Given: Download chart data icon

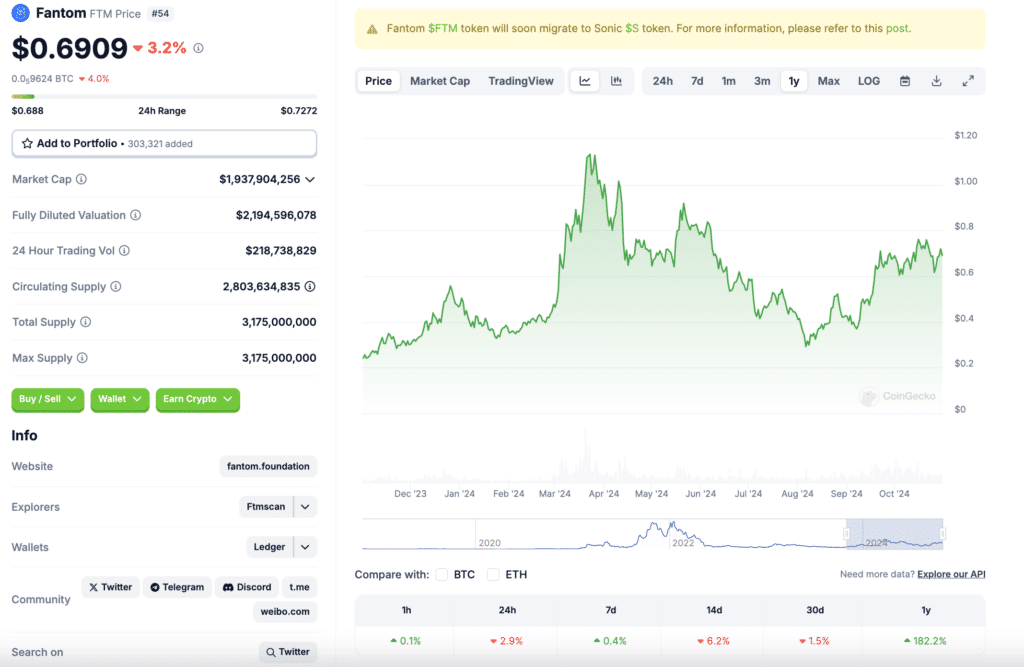Looking at the screenshot, I should [x=936, y=81].
